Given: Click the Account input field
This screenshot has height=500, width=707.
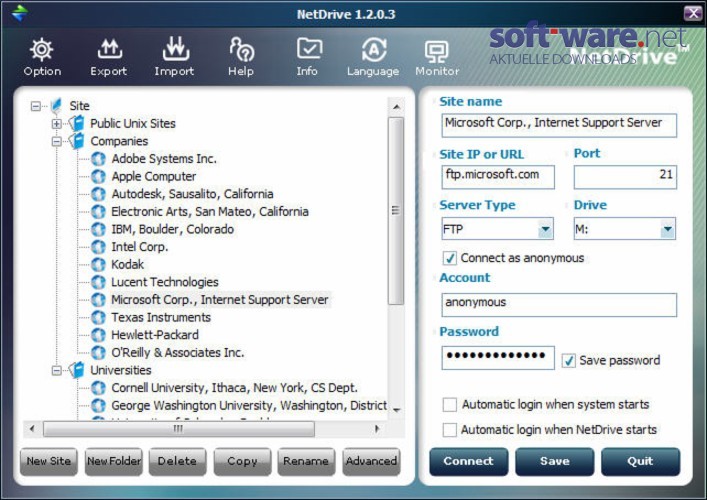Looking at the screenshot, I should pyautogui.click(x=559, y=304).
